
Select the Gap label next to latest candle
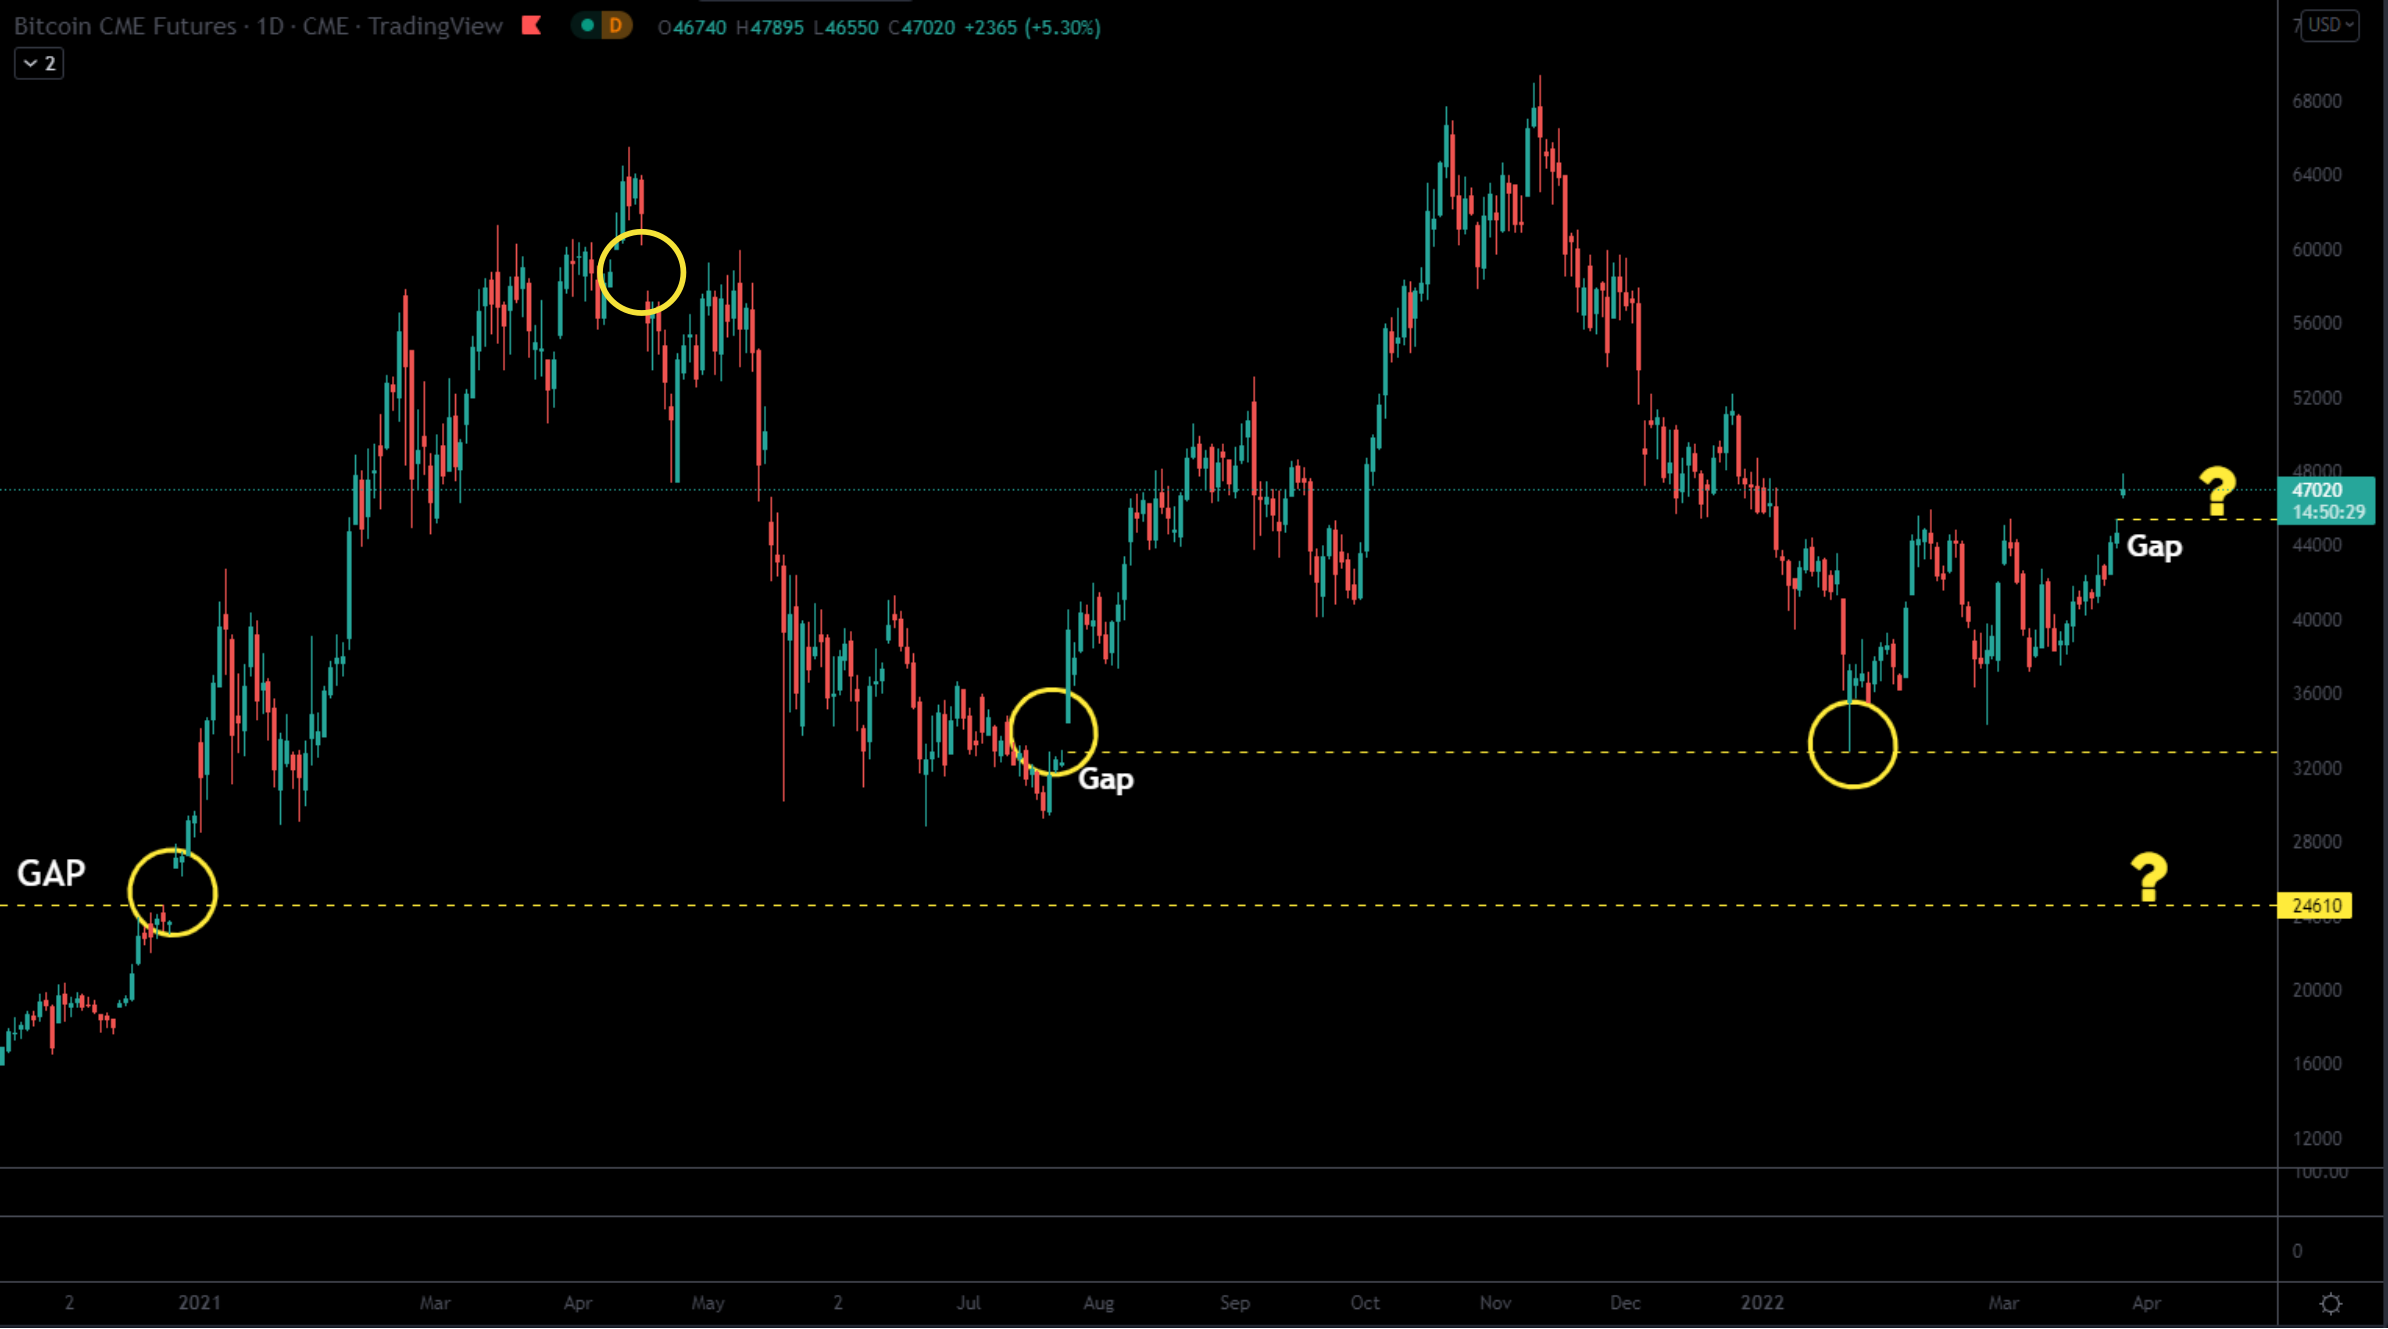tap(2153, 546)
